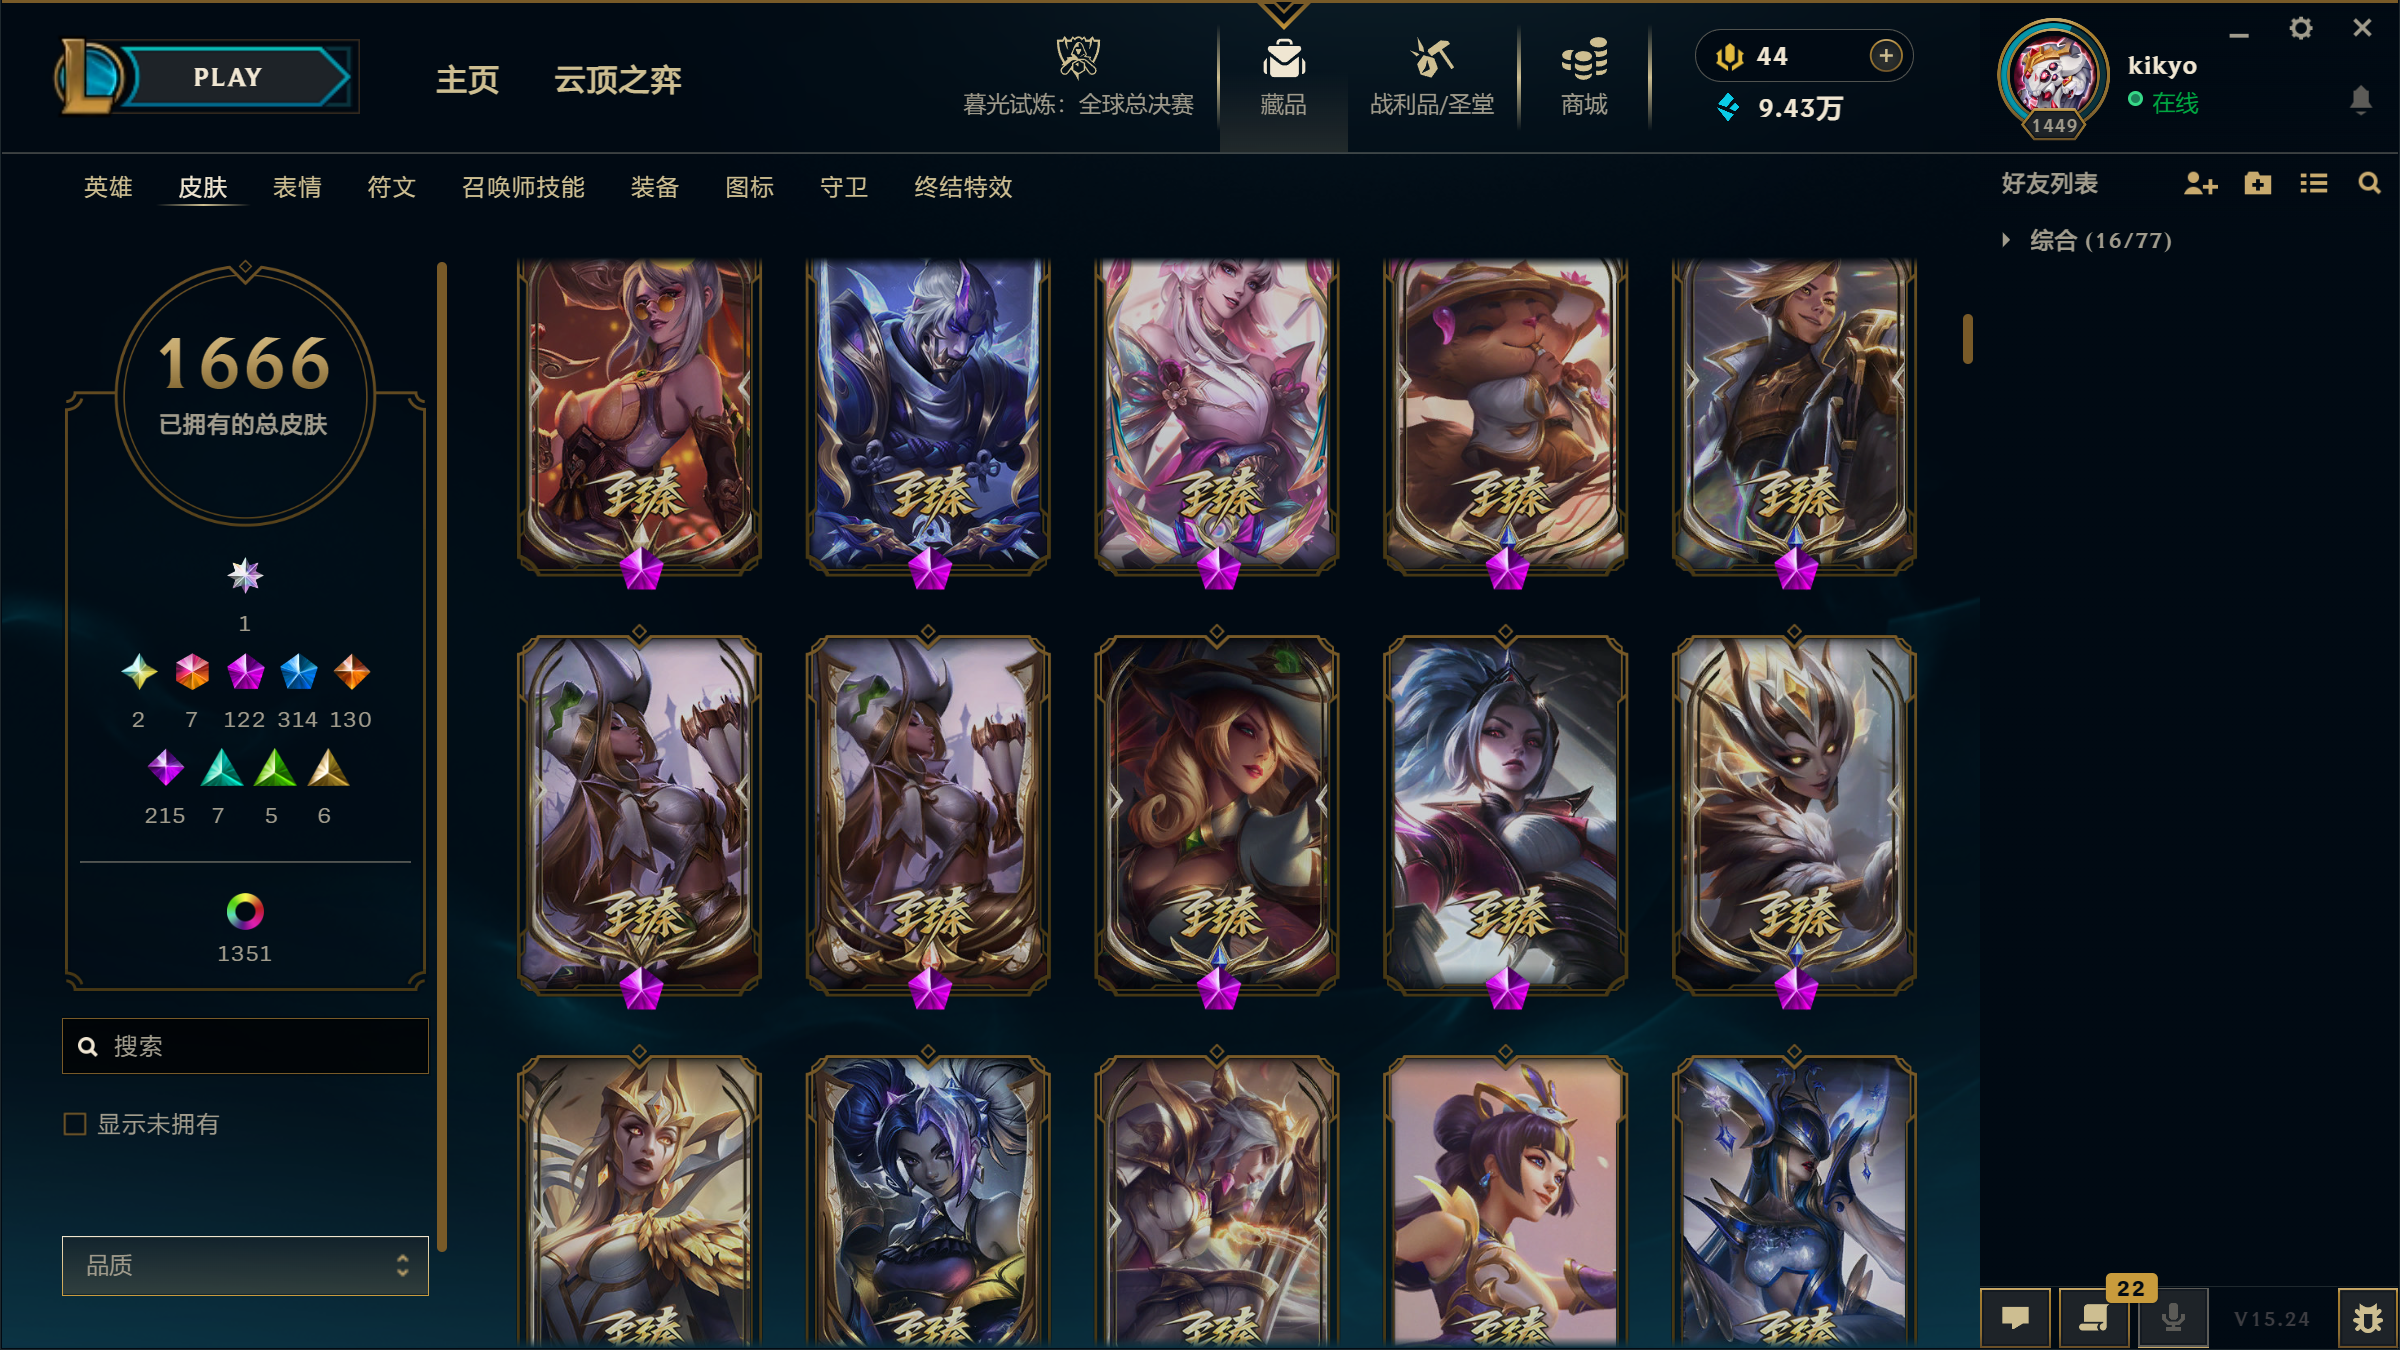Click the chroma color wheel 1351
2400x1350 pixels.
pos(245,911)
